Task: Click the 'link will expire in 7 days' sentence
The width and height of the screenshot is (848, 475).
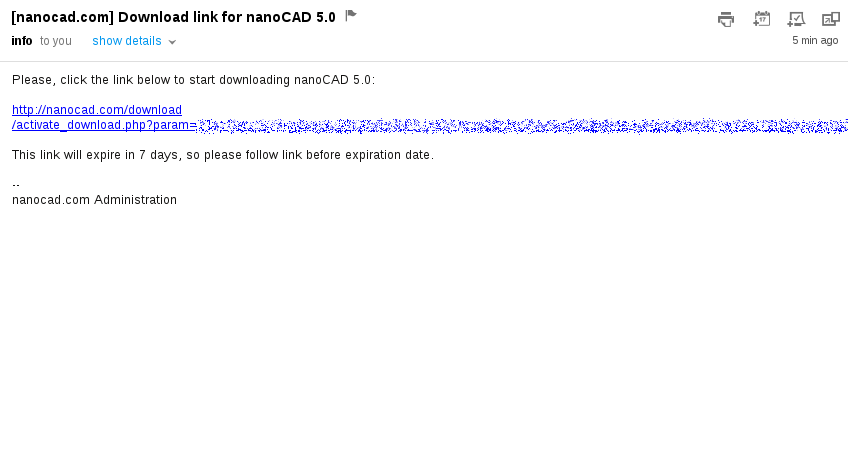Action: pos(222,155)
